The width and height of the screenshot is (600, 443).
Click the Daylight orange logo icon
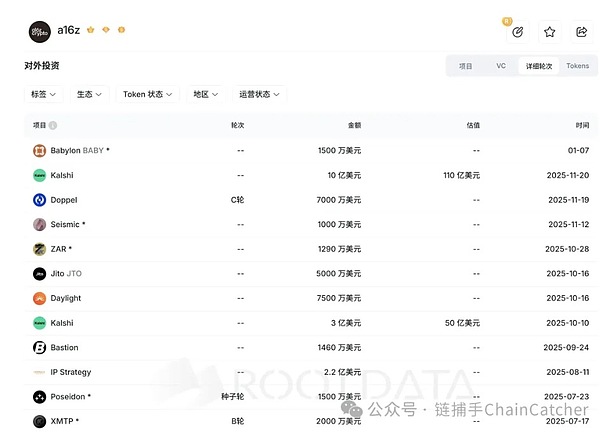[39, 298]
